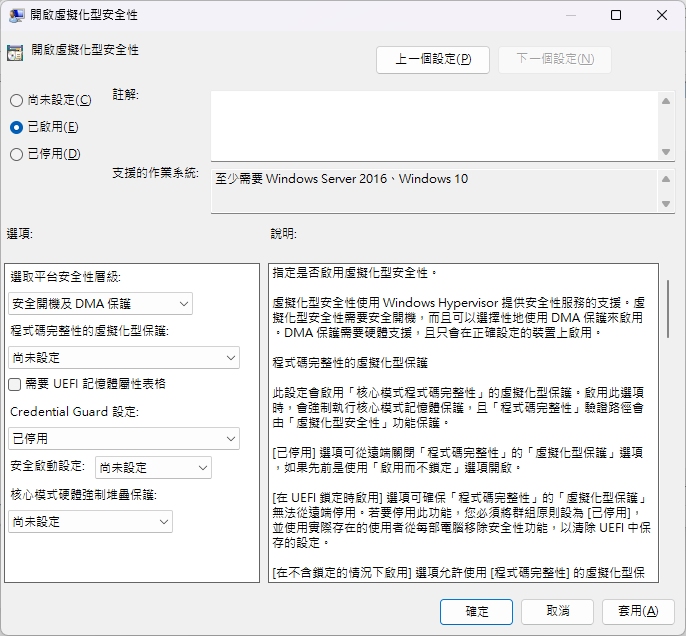
Task: Close the 開啟虛擬化型安全性 dialog
Action: pyautogui.click(x=662, y=15)
